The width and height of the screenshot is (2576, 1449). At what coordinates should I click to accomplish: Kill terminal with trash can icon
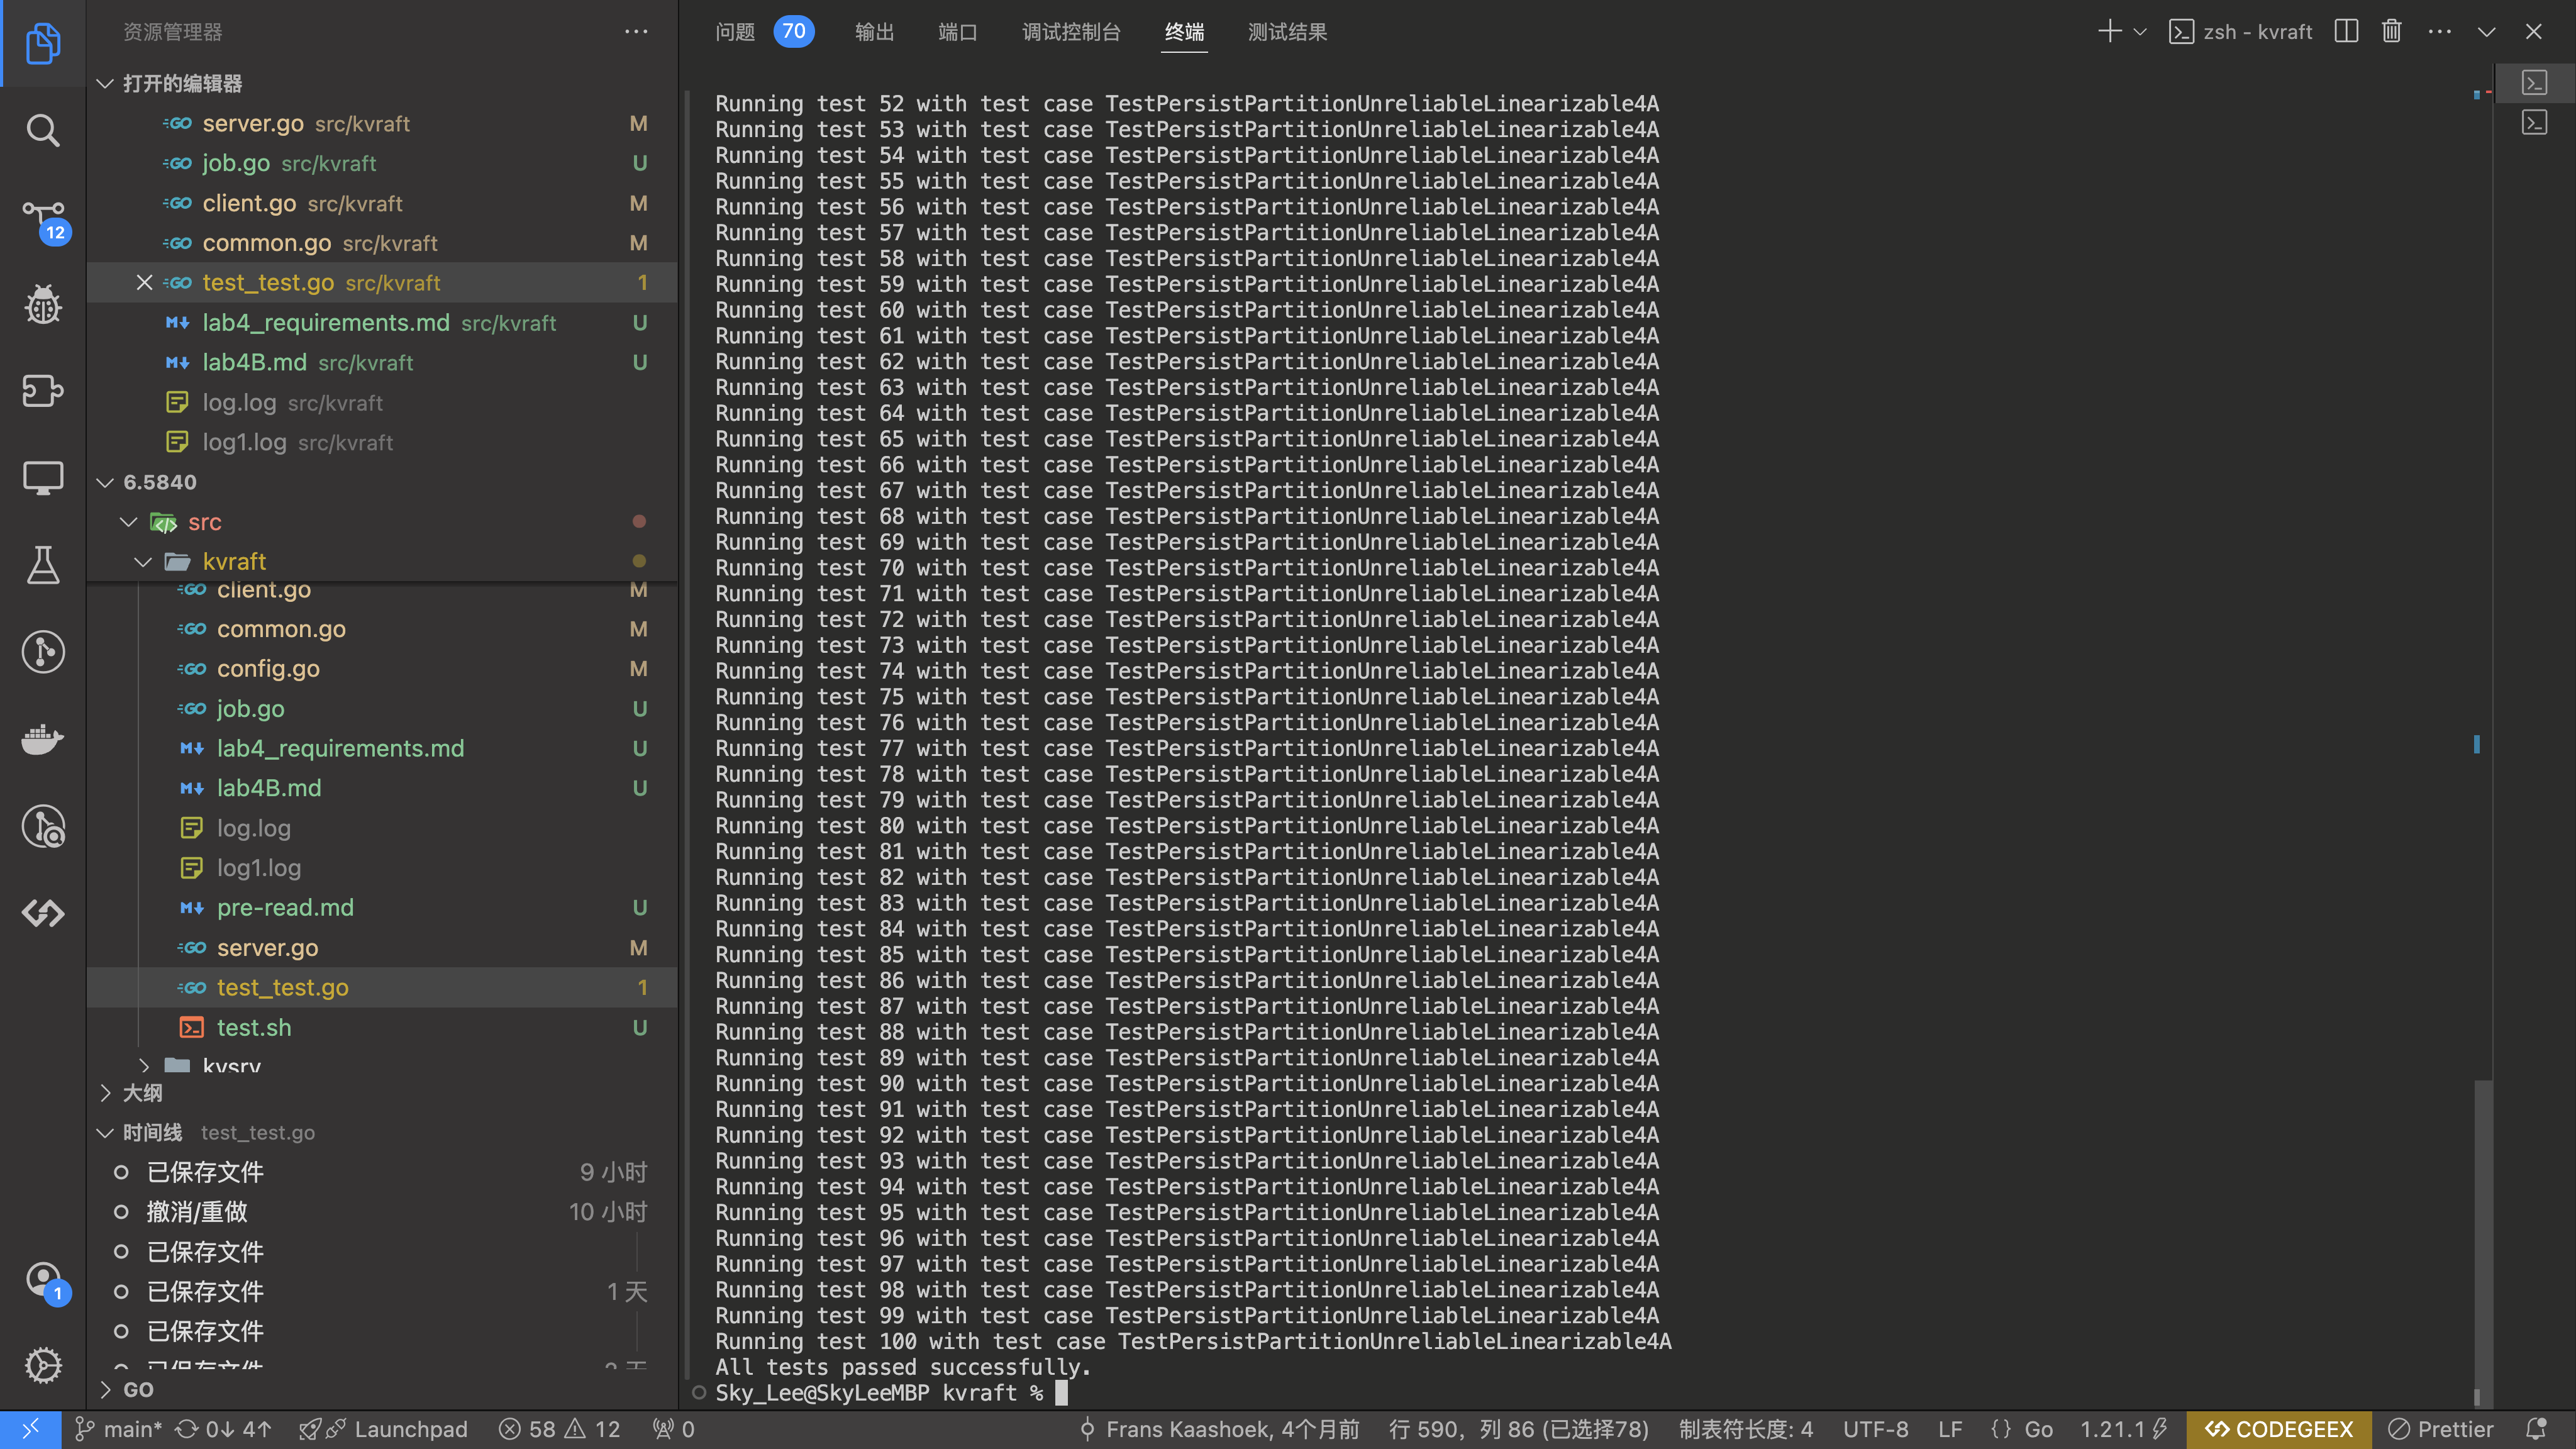(2391, 32)
